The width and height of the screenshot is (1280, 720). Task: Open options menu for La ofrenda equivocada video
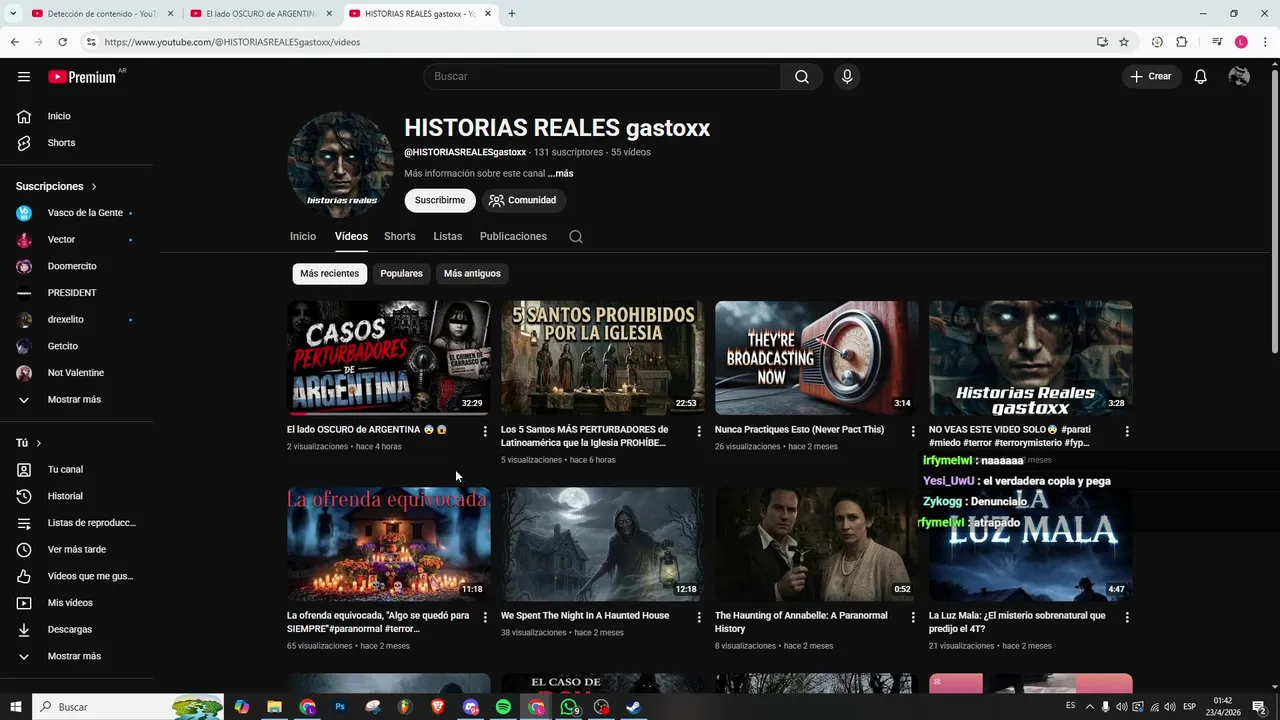[x=485, y=617]
